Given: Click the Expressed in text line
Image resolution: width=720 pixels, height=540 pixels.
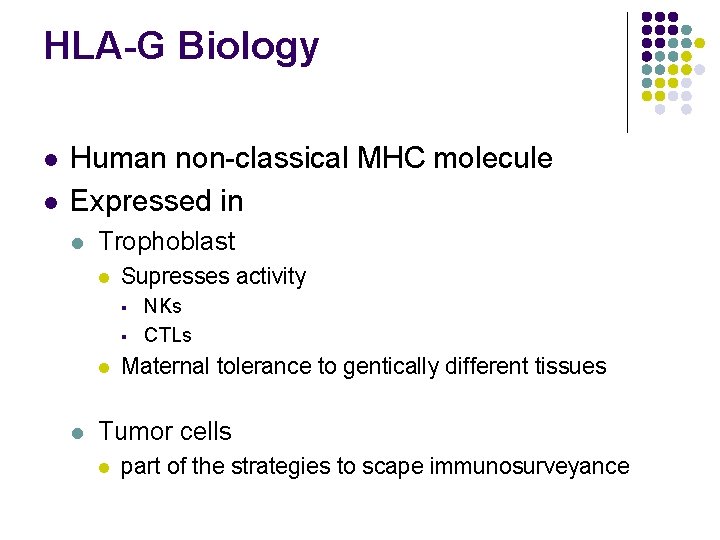Looking at the screenshot, I should [157, 201].
